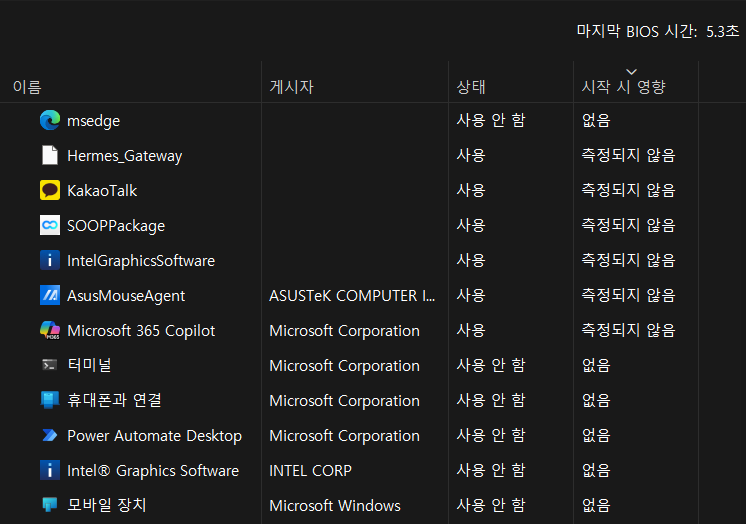Click the 마지막 BIOS 시간 5.3초 label
Viewport: 746px width, 524px height.
pyautogui.click(x=658, y=31)
